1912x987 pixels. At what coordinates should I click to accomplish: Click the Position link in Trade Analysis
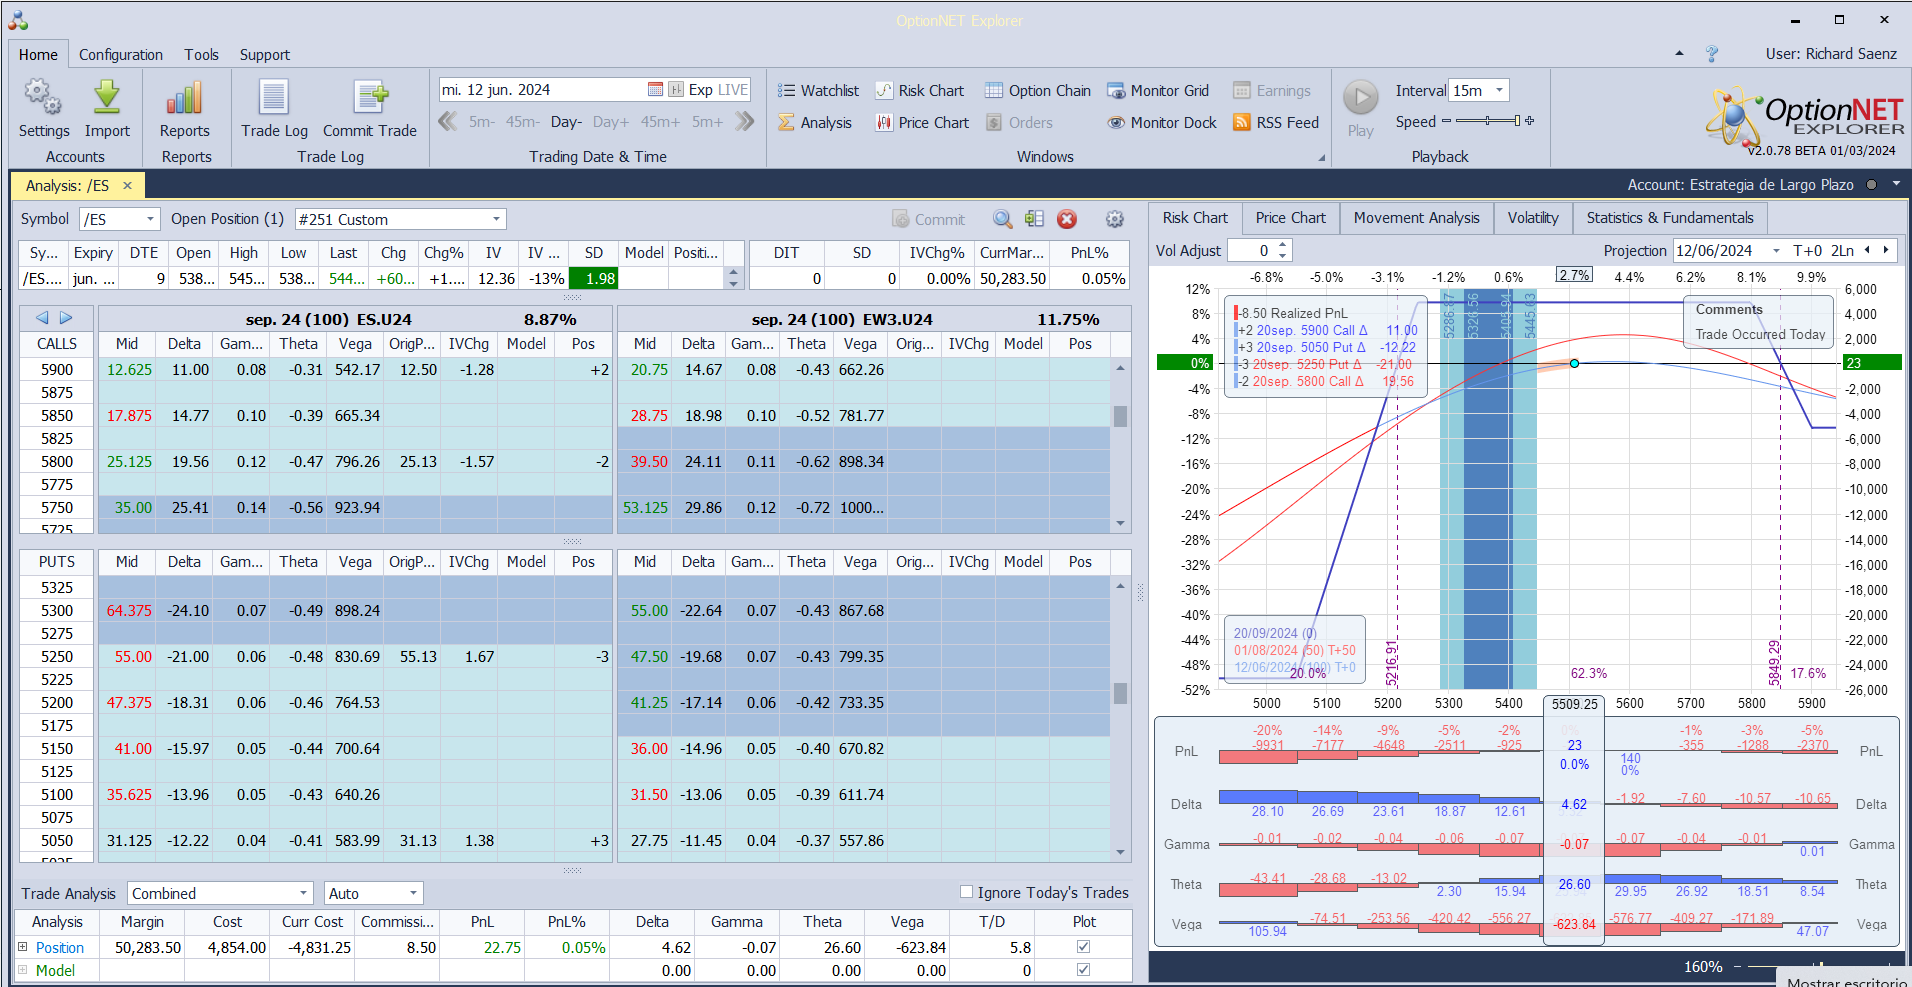(60, 947)
